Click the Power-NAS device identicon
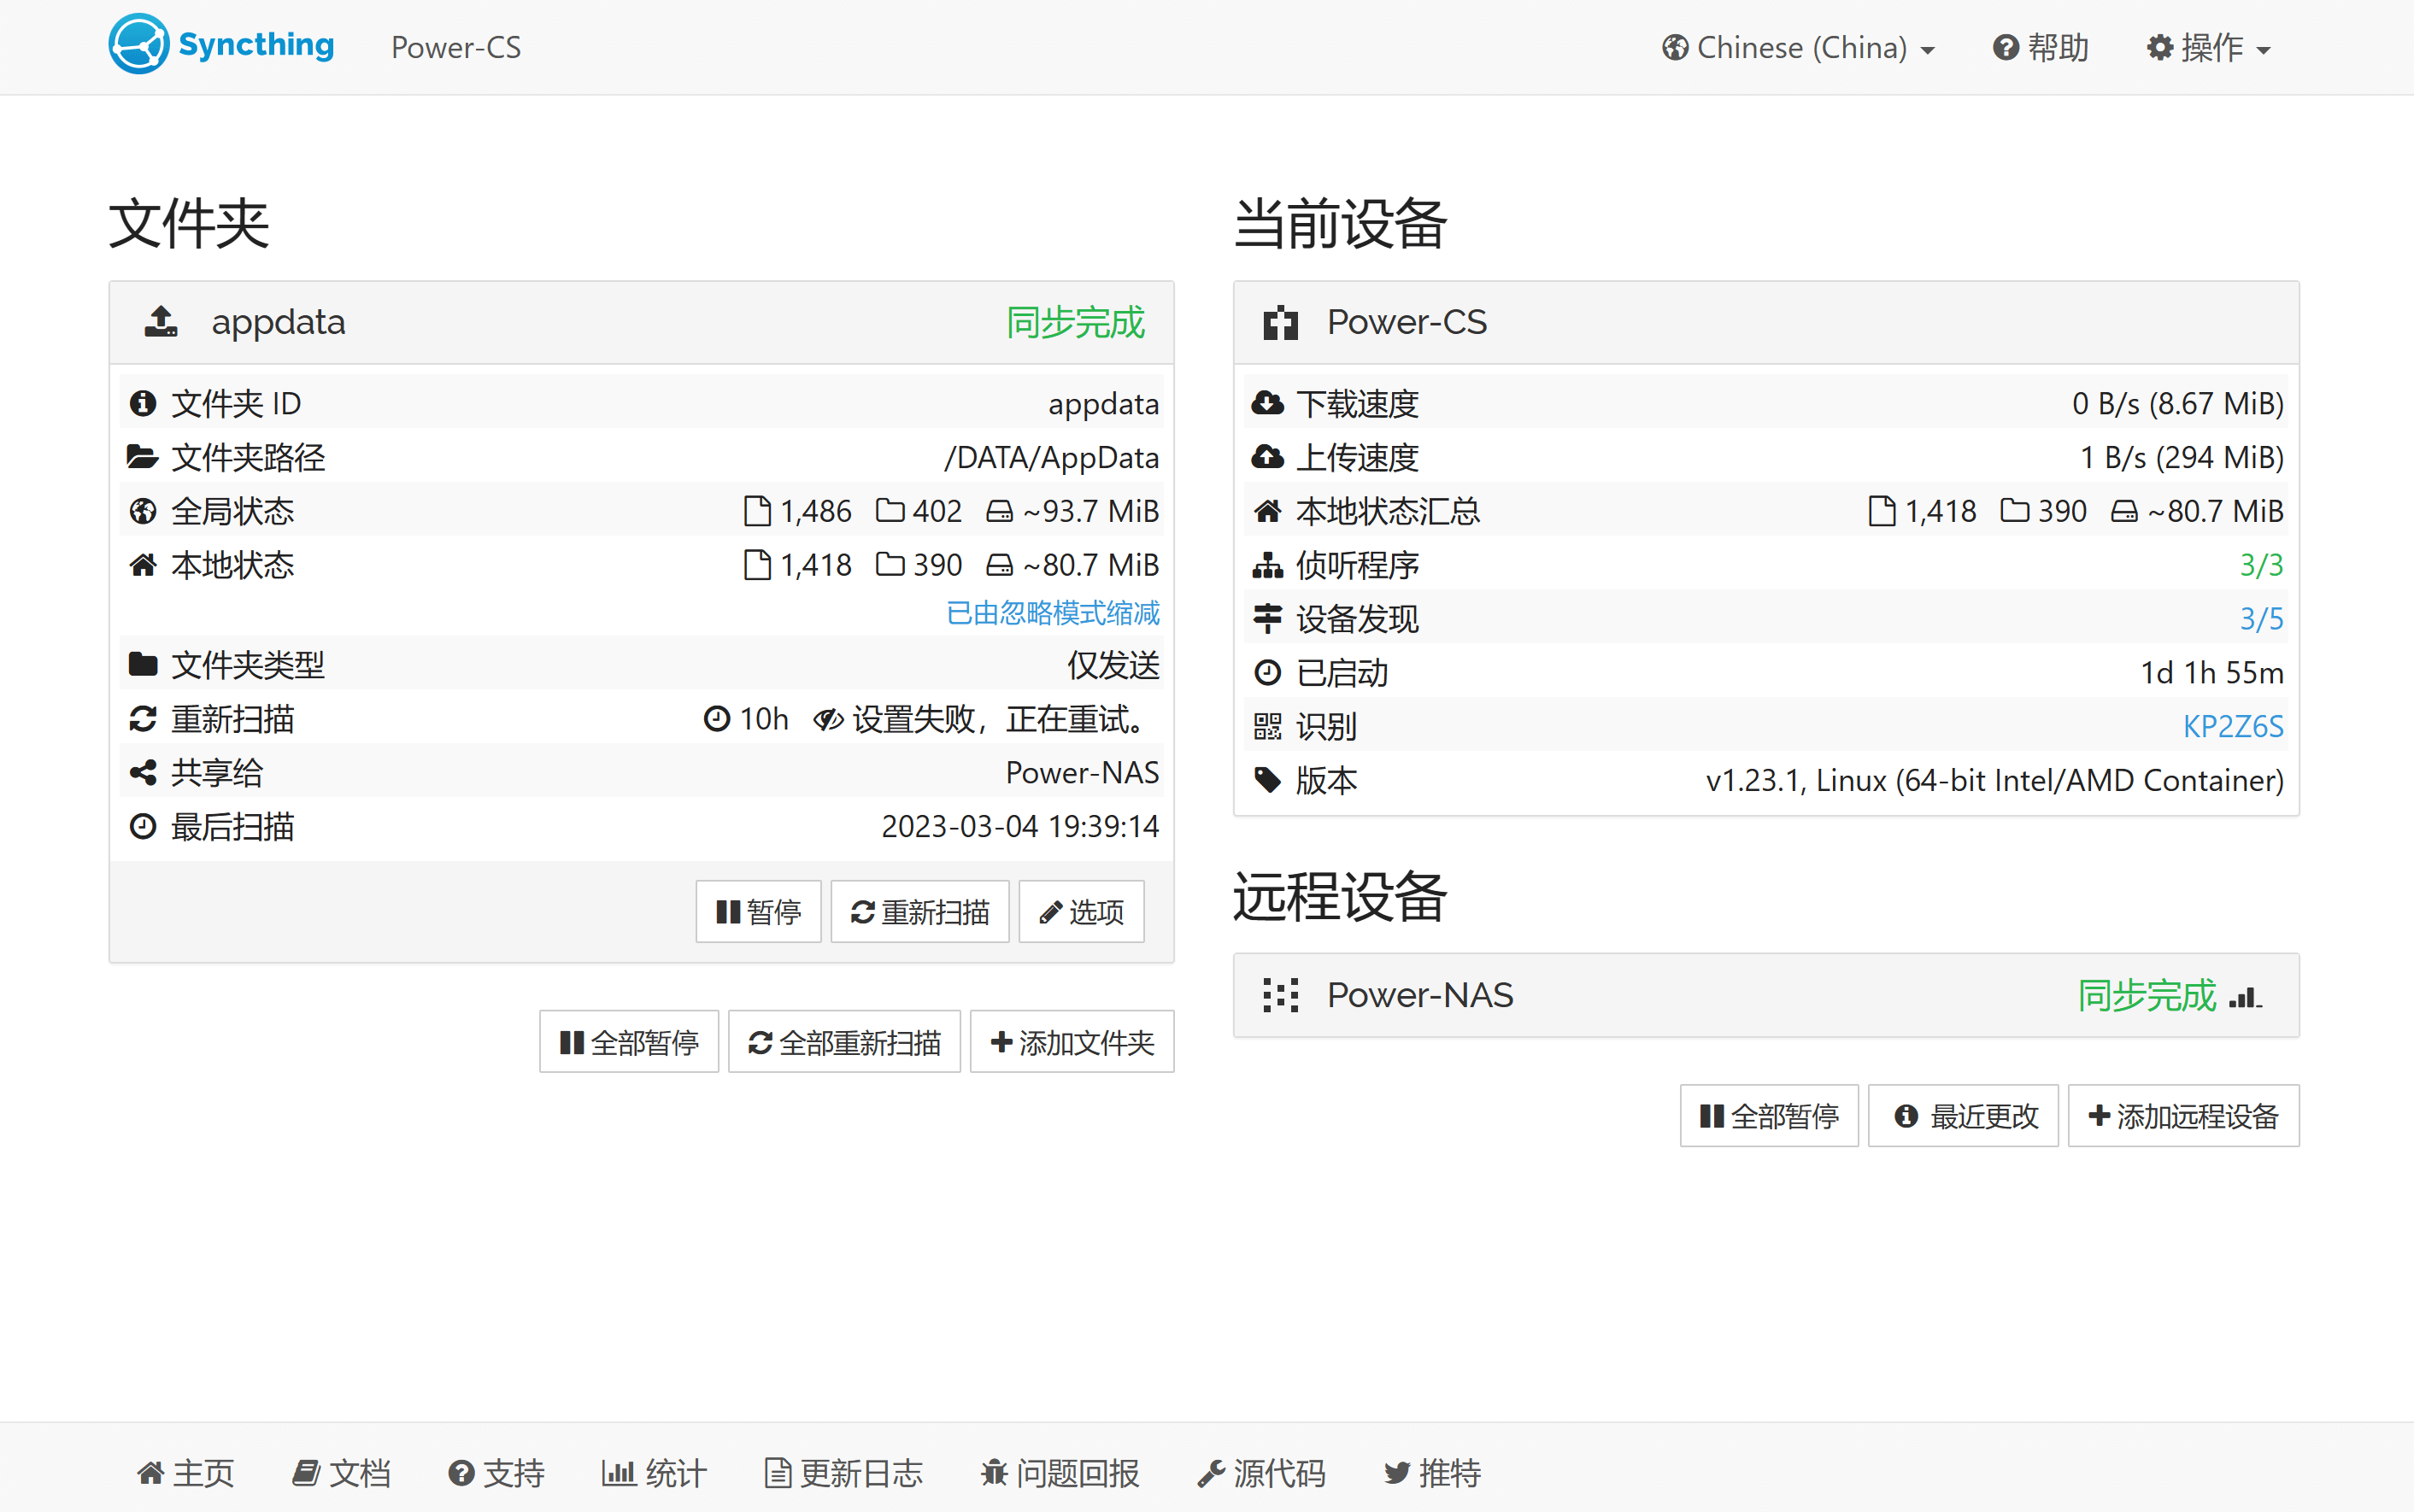The image size is (2414, 1512). coord(1280,995)
